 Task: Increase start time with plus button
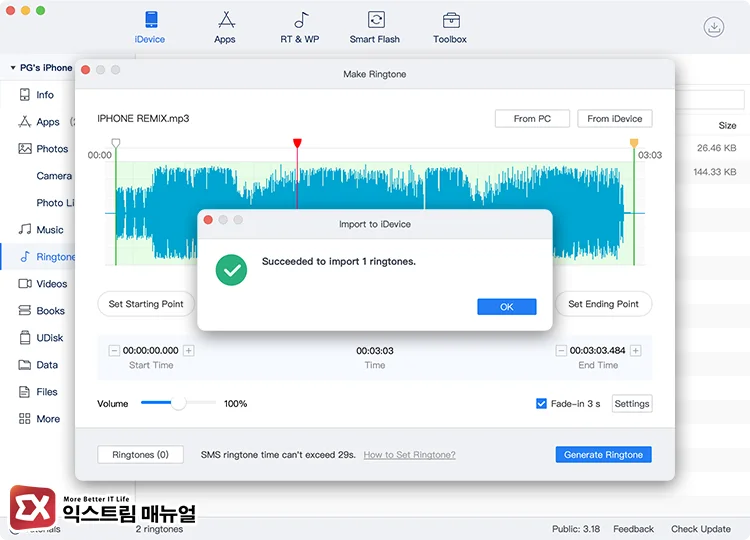[189, 351]
